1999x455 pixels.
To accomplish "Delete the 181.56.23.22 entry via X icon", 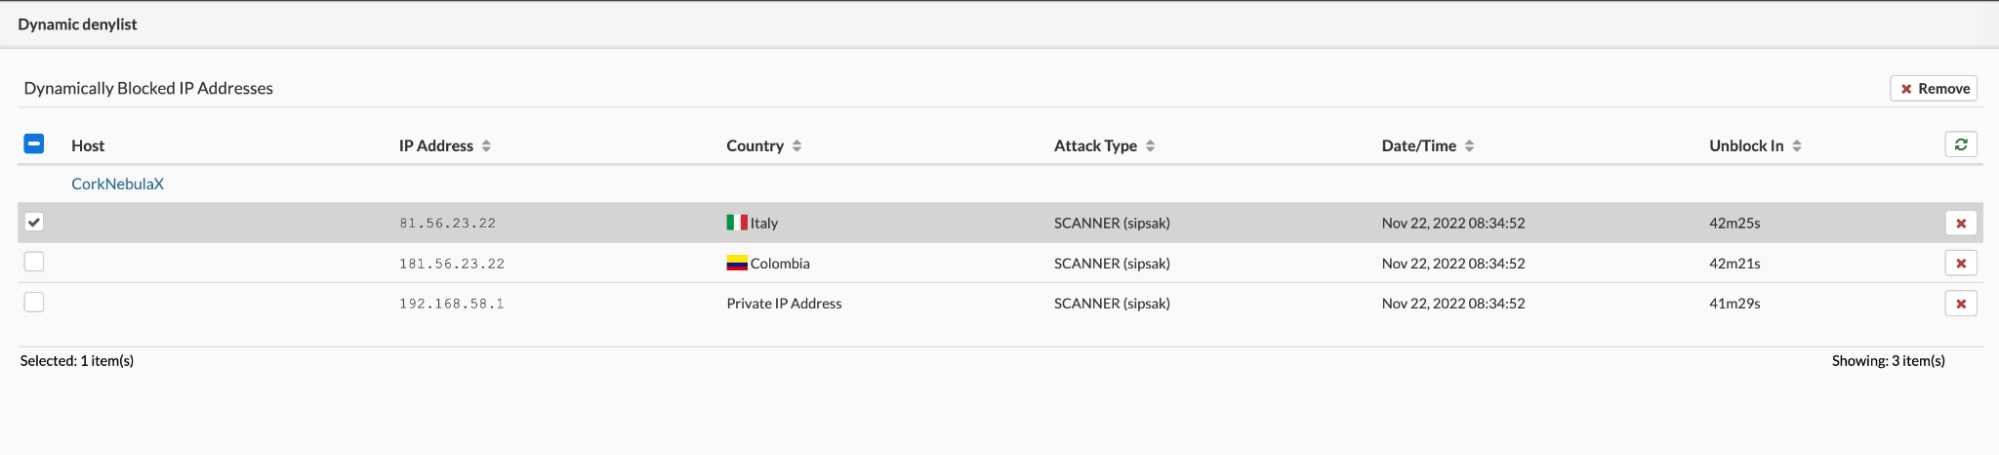I will 1960,263.
